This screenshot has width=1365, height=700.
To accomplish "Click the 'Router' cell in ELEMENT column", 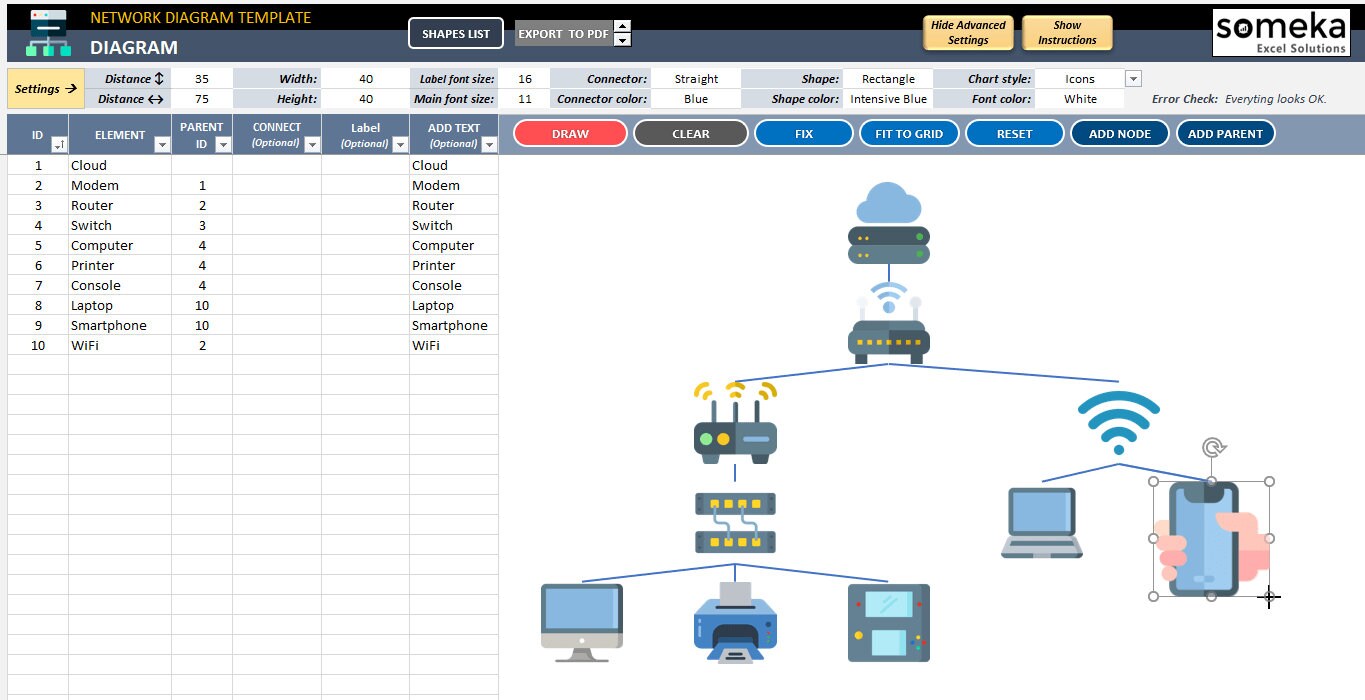I will [x=120, y=205].
